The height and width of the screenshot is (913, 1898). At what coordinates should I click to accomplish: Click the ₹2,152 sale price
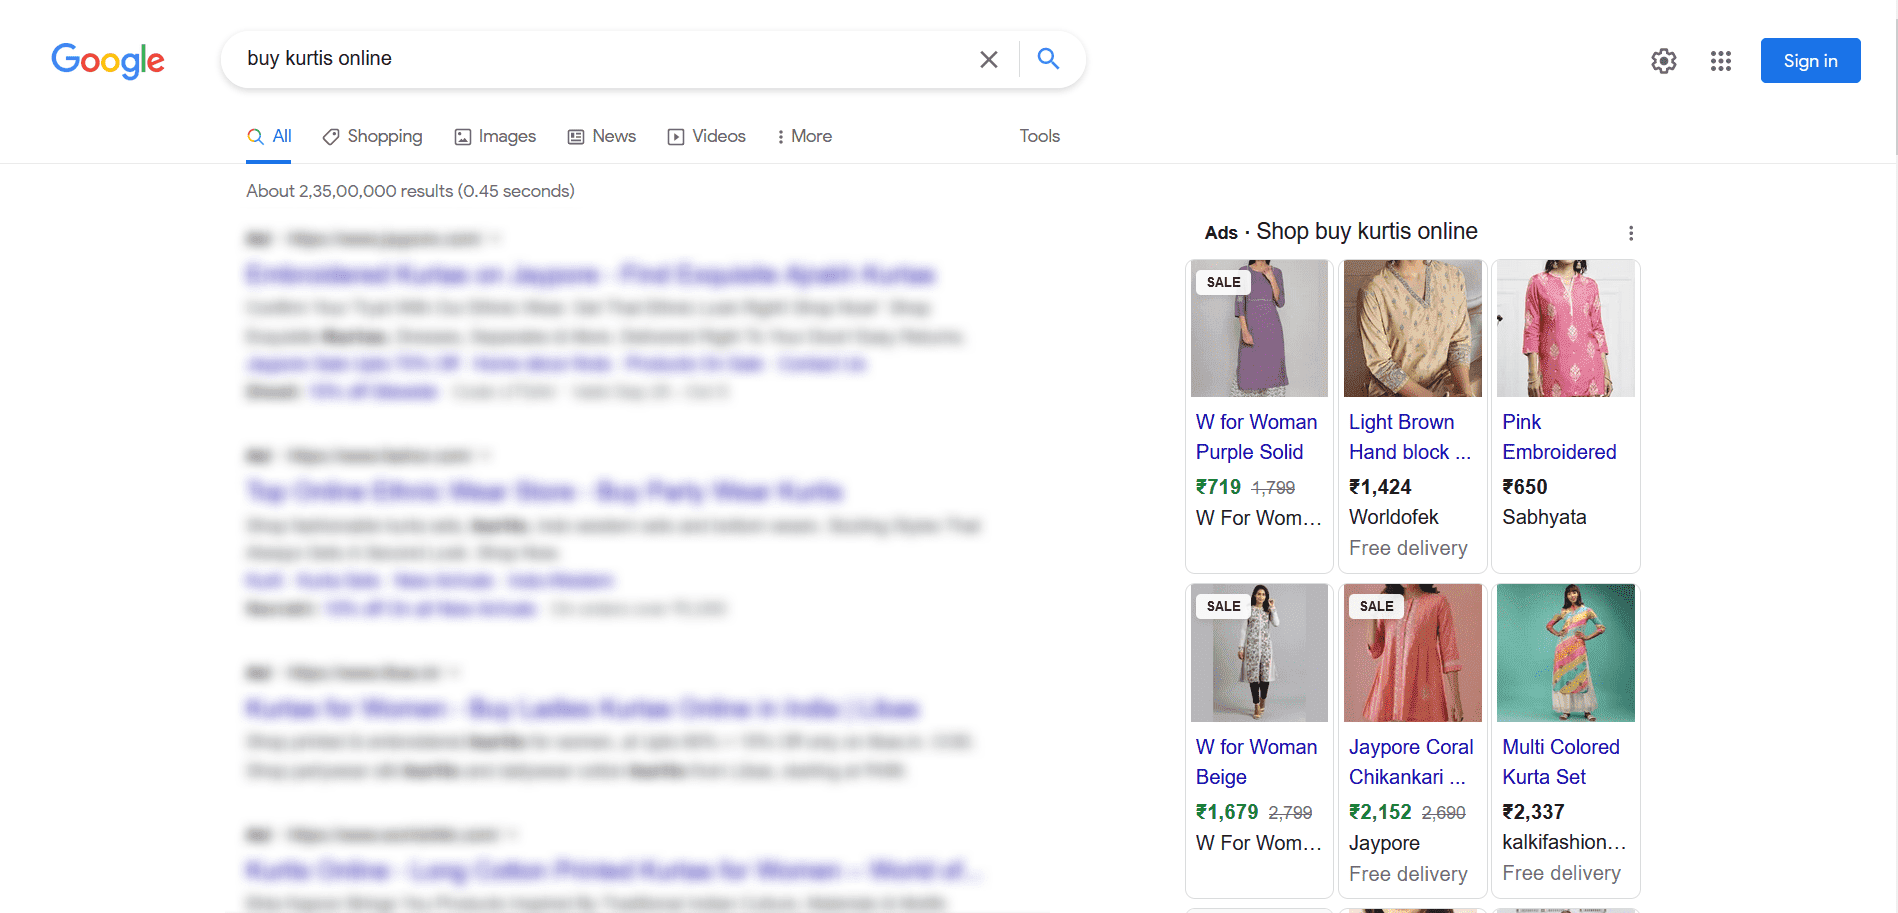click(x=1380, y=812)
